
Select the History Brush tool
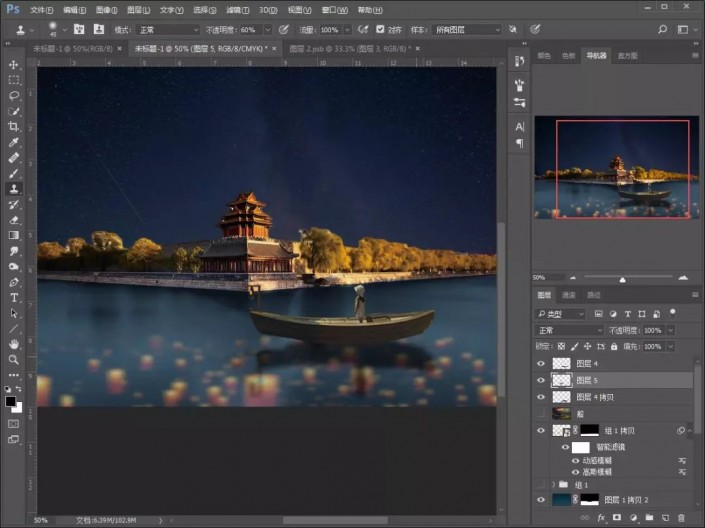tap(13, 204)
